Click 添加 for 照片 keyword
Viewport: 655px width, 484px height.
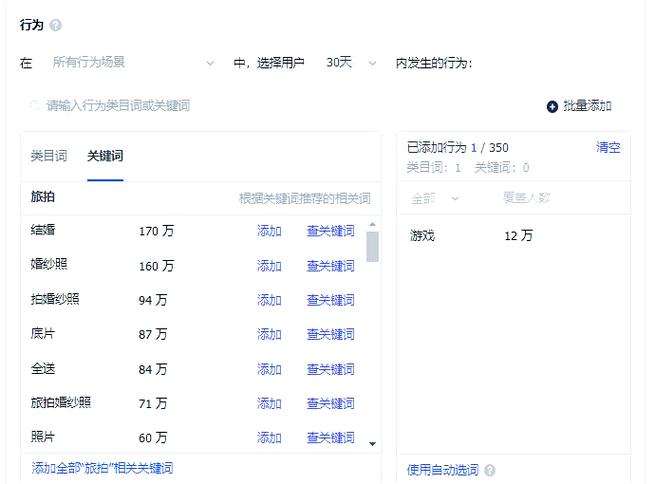pos(269,438)
